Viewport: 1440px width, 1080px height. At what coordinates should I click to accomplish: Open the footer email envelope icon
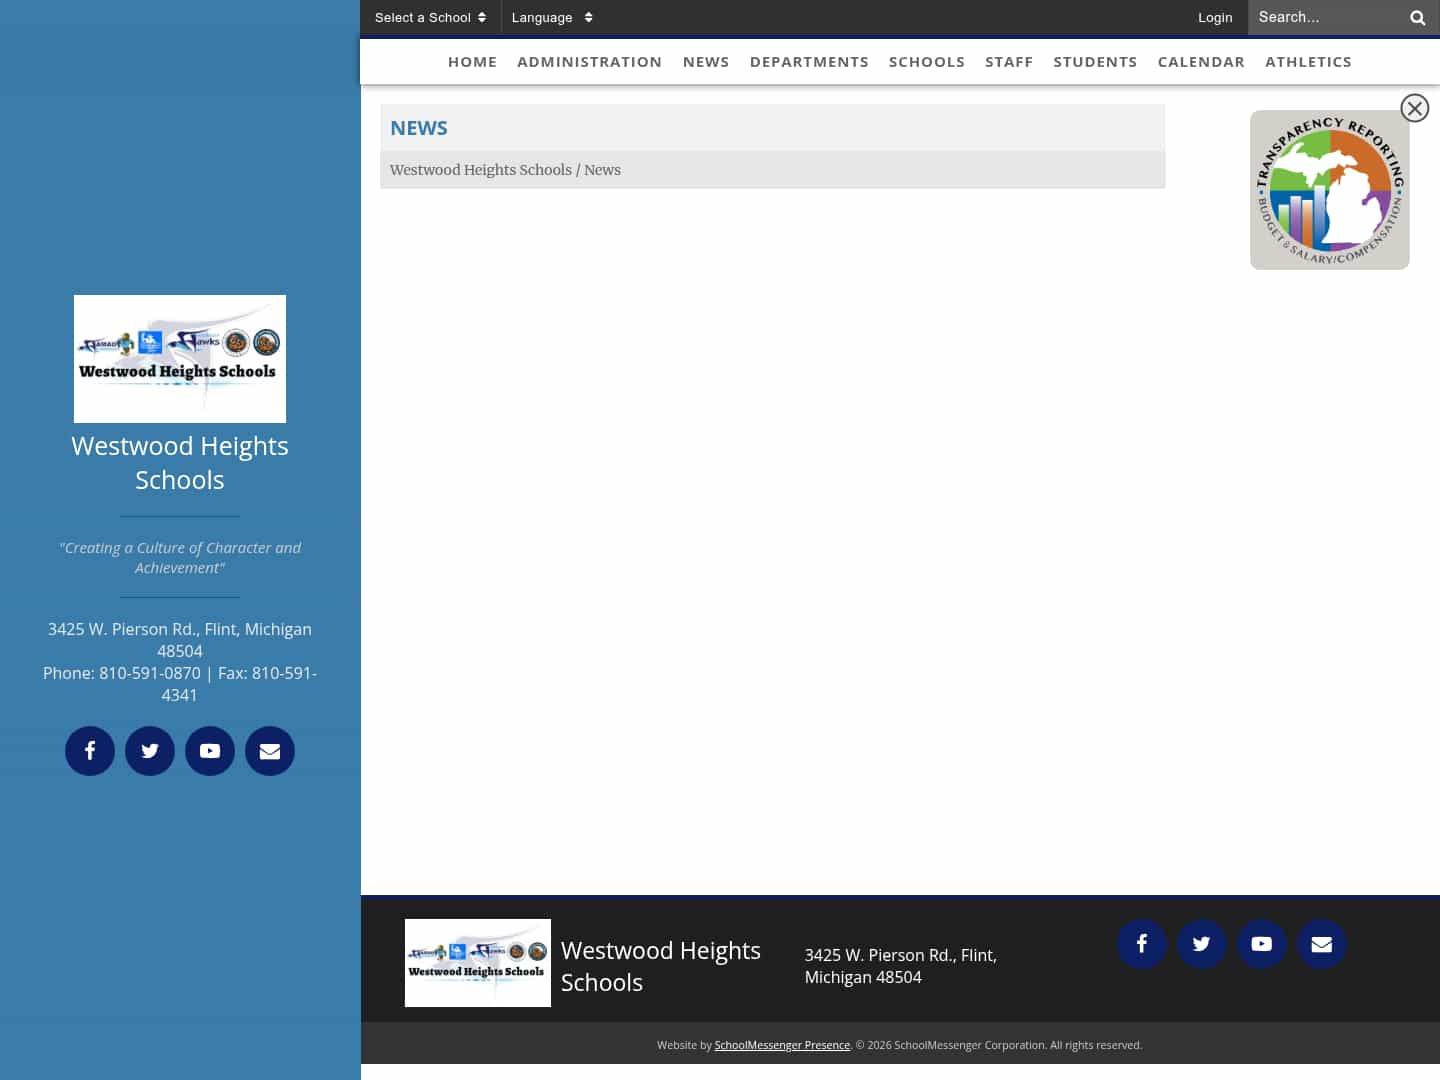point(1322,944)
